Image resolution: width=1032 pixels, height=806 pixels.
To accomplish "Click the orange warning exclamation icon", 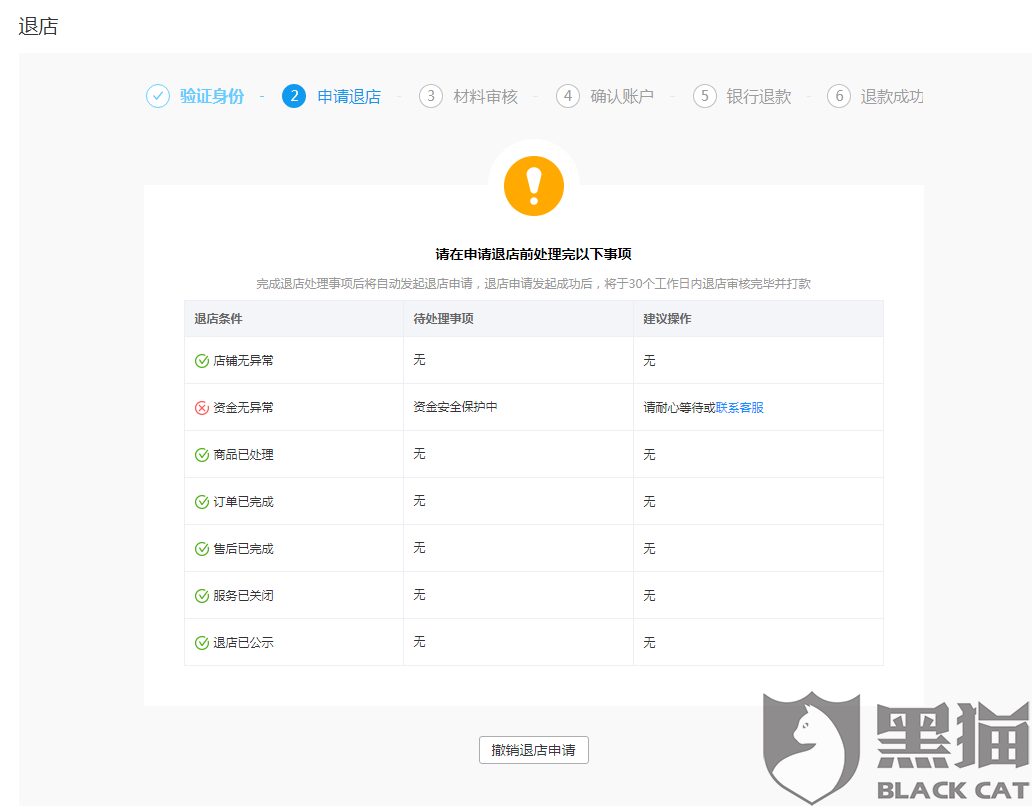I will [533, 185].
